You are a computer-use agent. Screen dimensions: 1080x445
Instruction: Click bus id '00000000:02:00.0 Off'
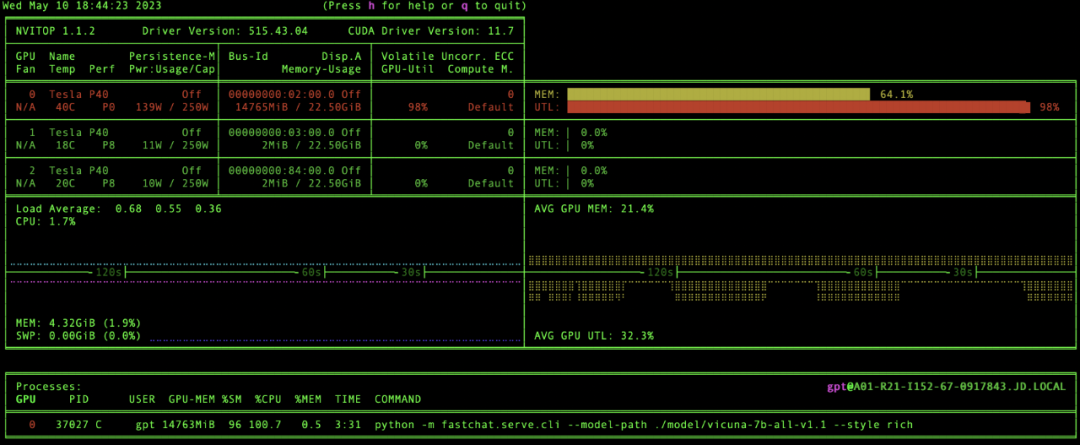[x=295, y=94]
